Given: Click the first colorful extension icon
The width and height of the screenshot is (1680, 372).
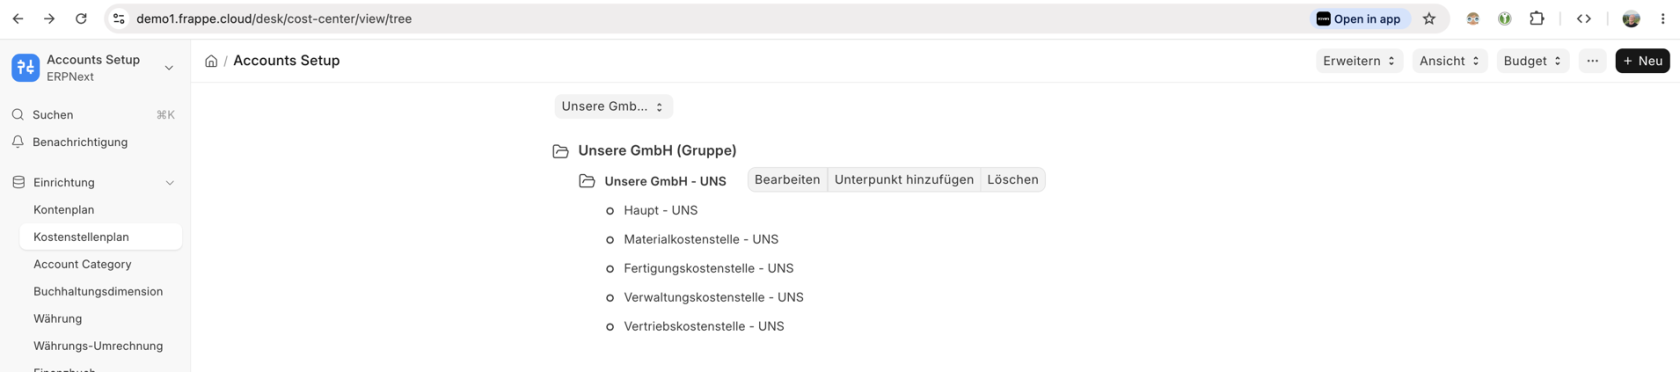Looking at the screenshot, I should [1473, 18].
